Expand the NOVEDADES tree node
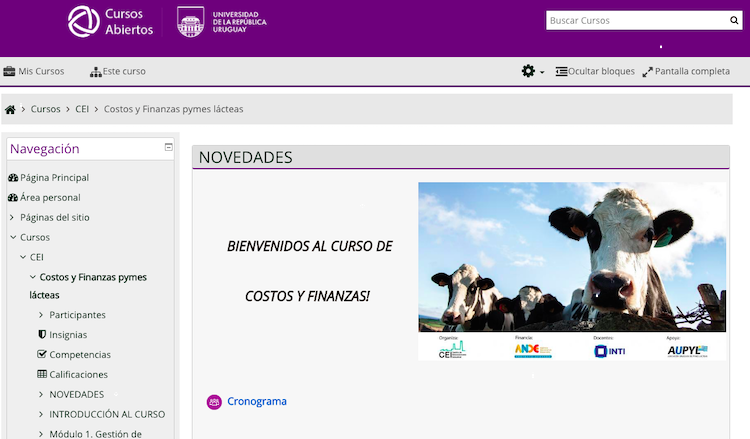 [41, 395]
